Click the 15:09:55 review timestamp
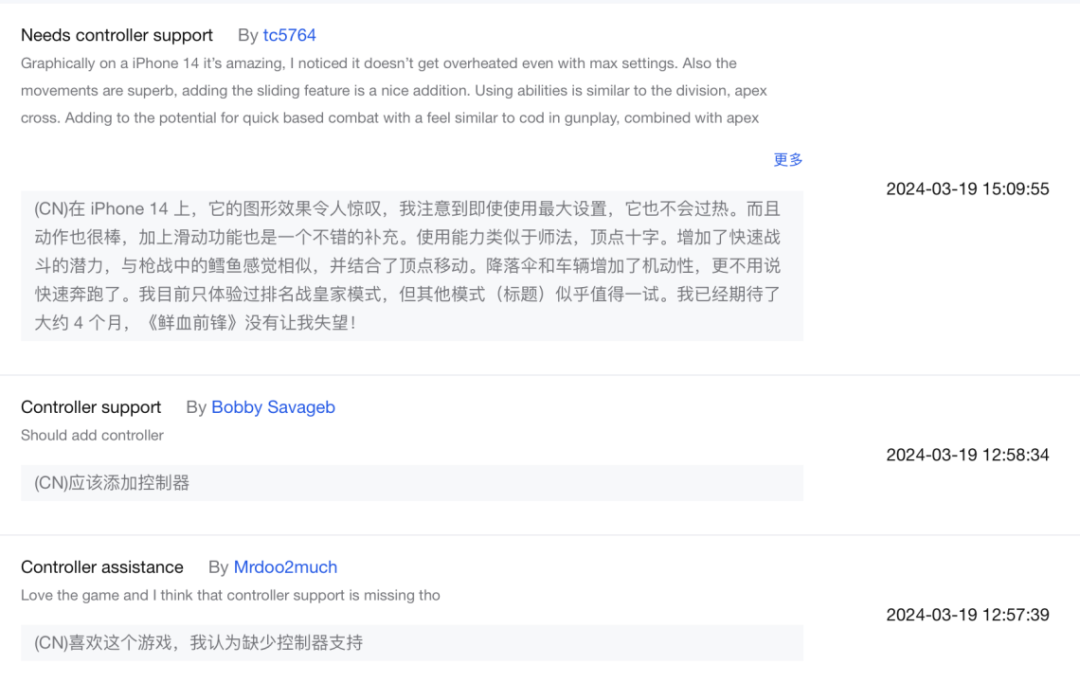This screenshot has width=1080, height=682. pos(967,189)
